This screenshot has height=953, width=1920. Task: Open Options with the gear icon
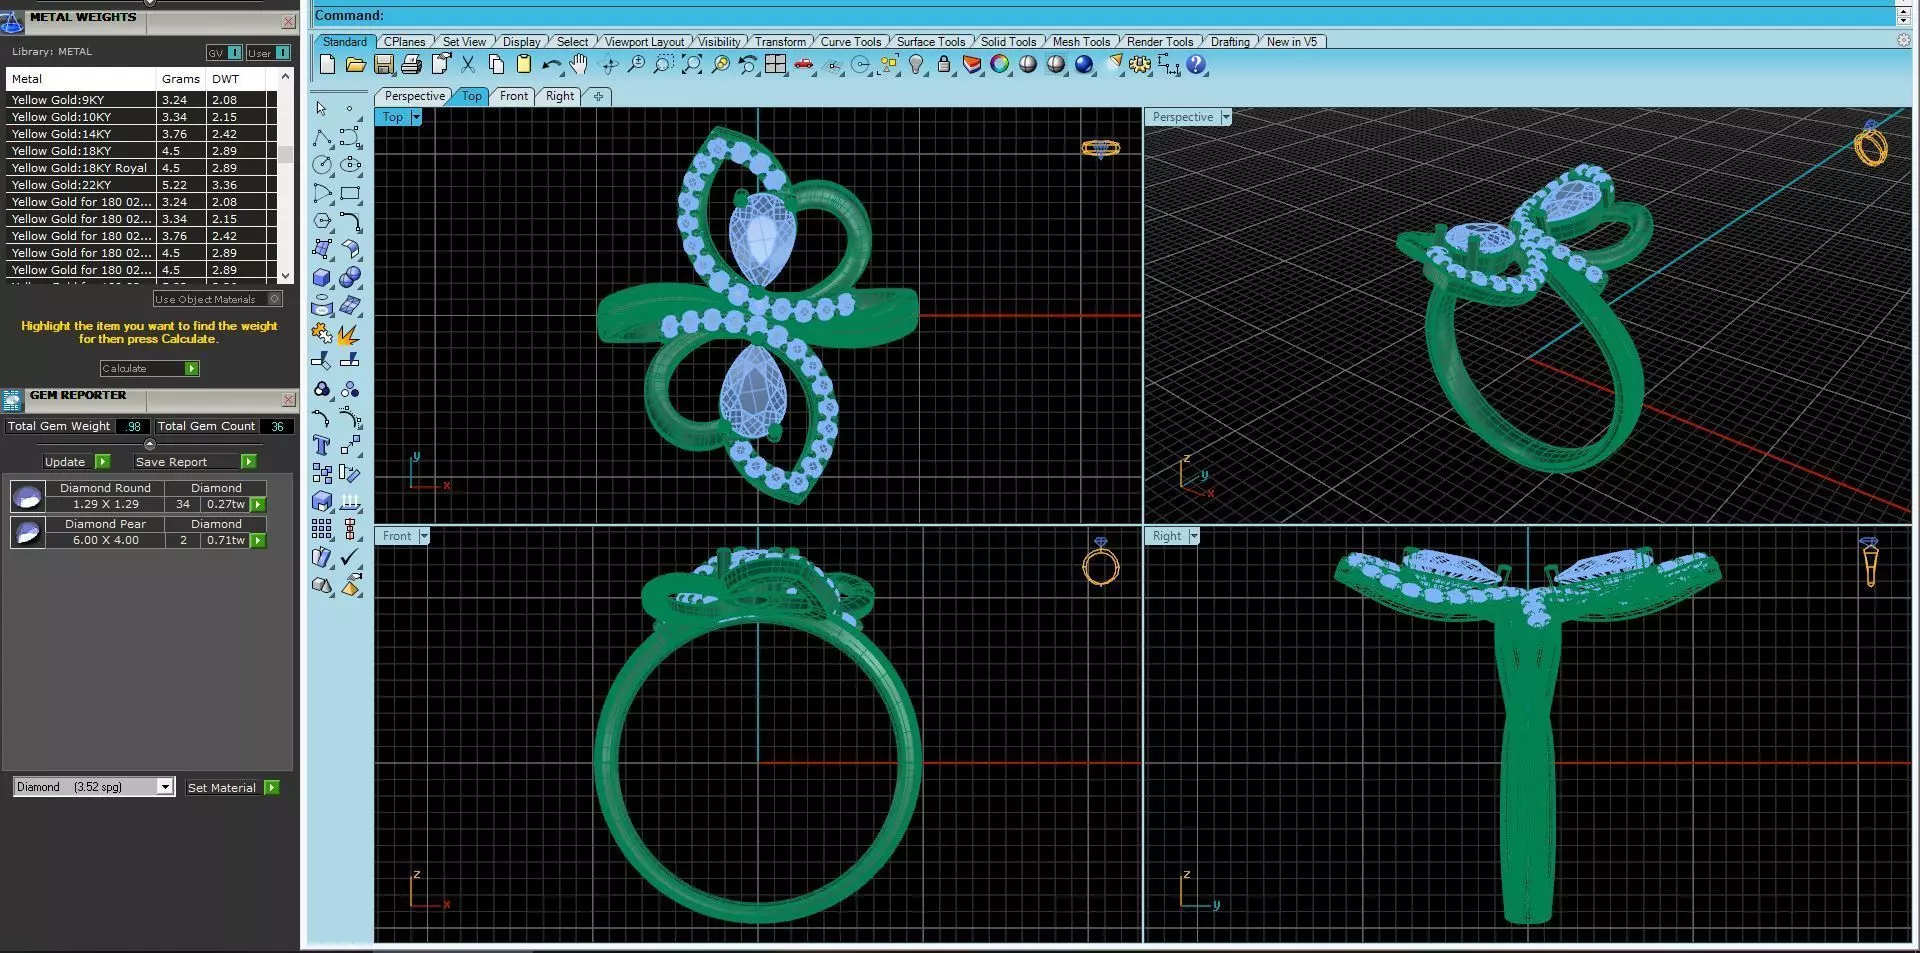(x=1140, y=65)
